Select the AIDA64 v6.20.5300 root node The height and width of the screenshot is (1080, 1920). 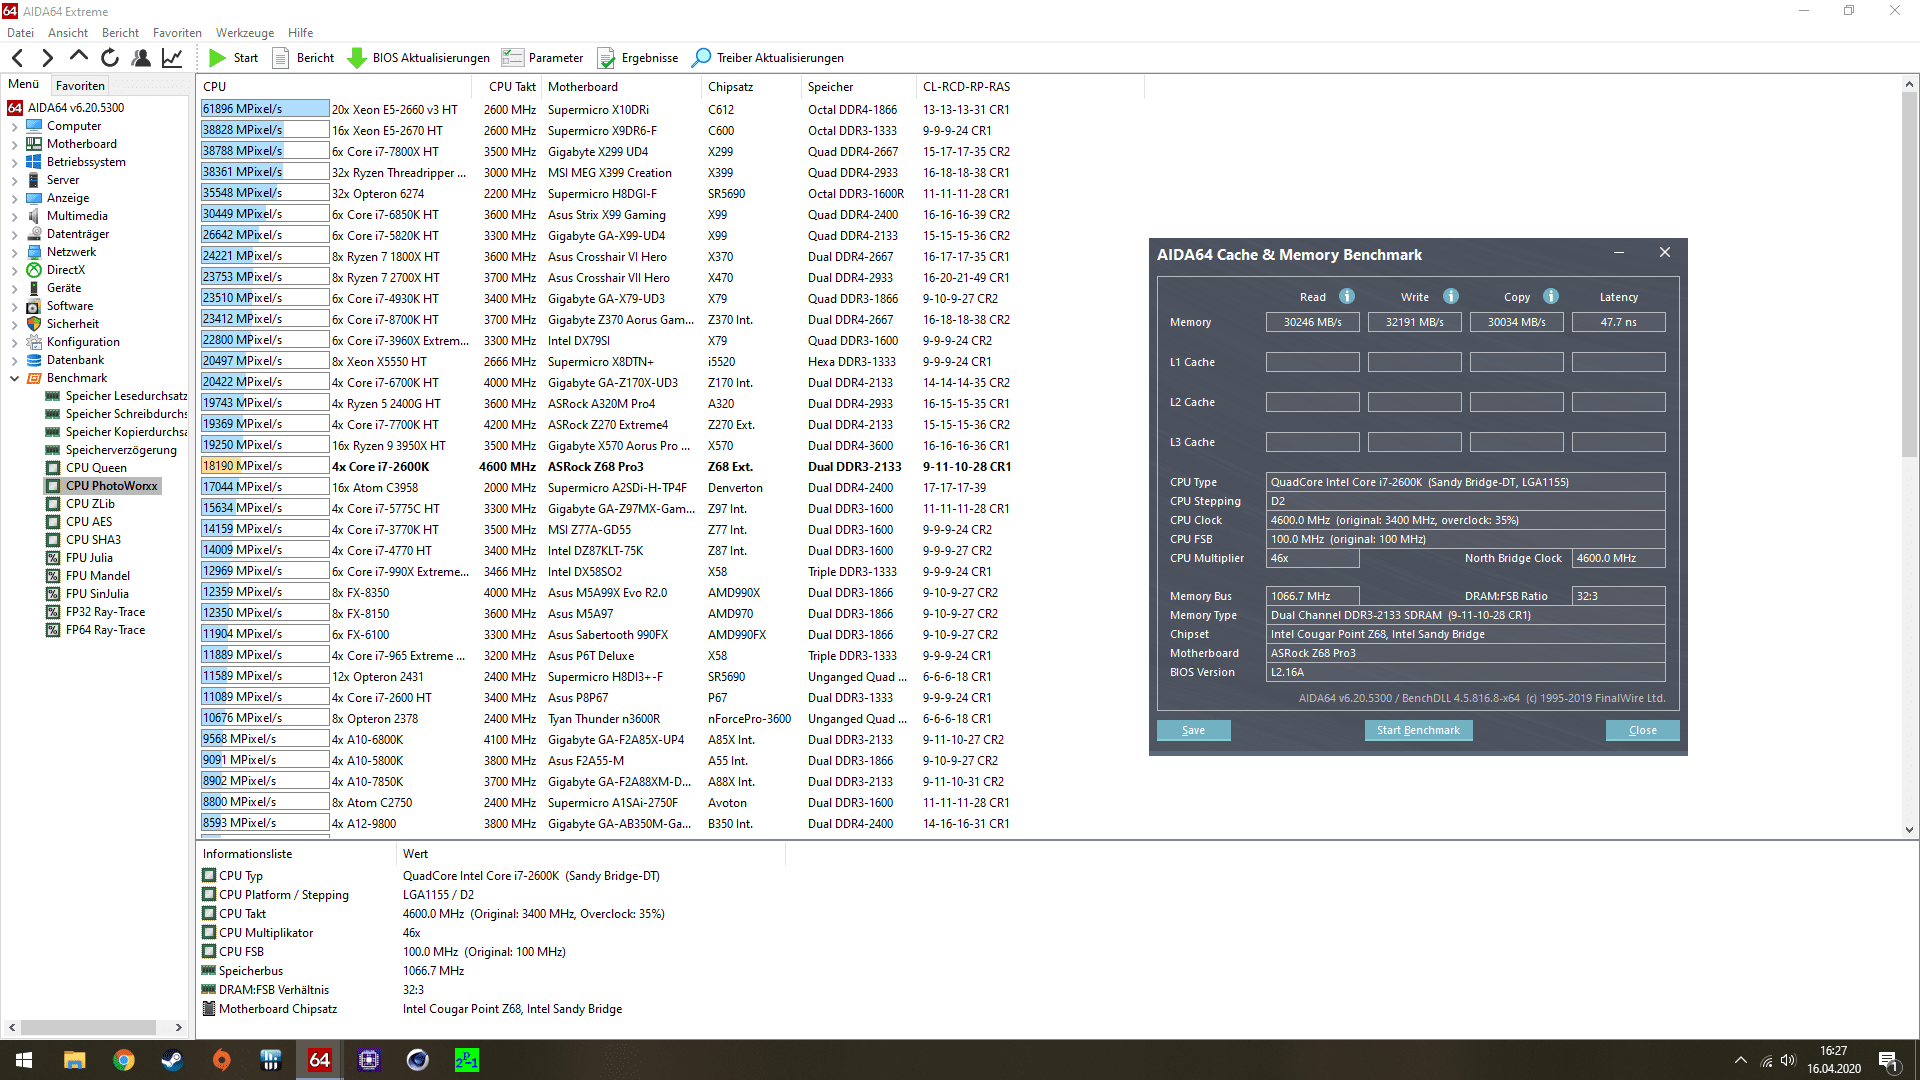[76, 108]
